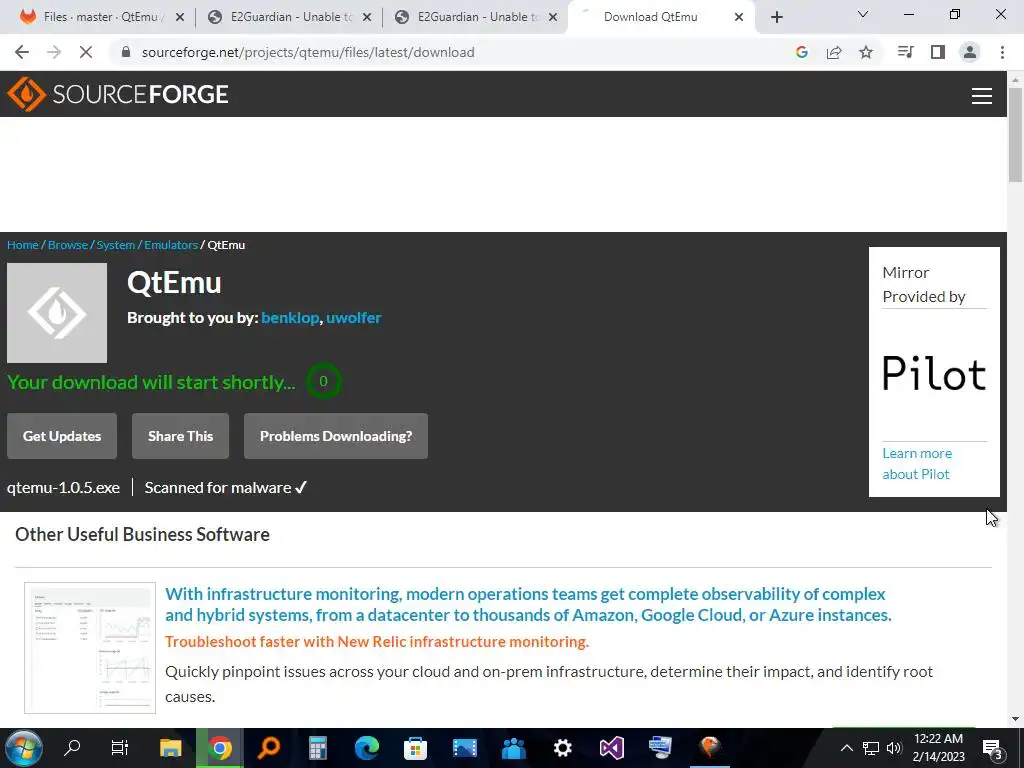Image resolution: width=1024 pixels, height=768 pixels.
Task: Click the forward navigation arrow
Action: tap(54, 52)
